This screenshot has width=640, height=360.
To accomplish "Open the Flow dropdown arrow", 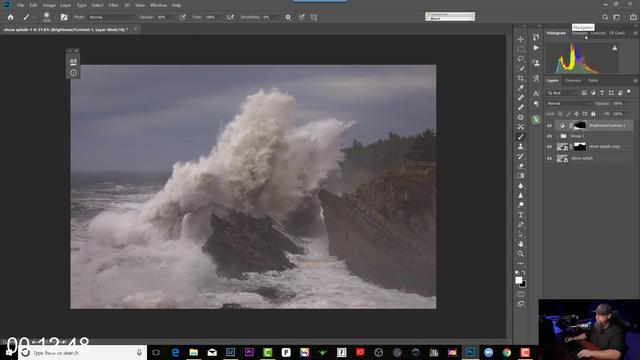I will coord(220,17).
